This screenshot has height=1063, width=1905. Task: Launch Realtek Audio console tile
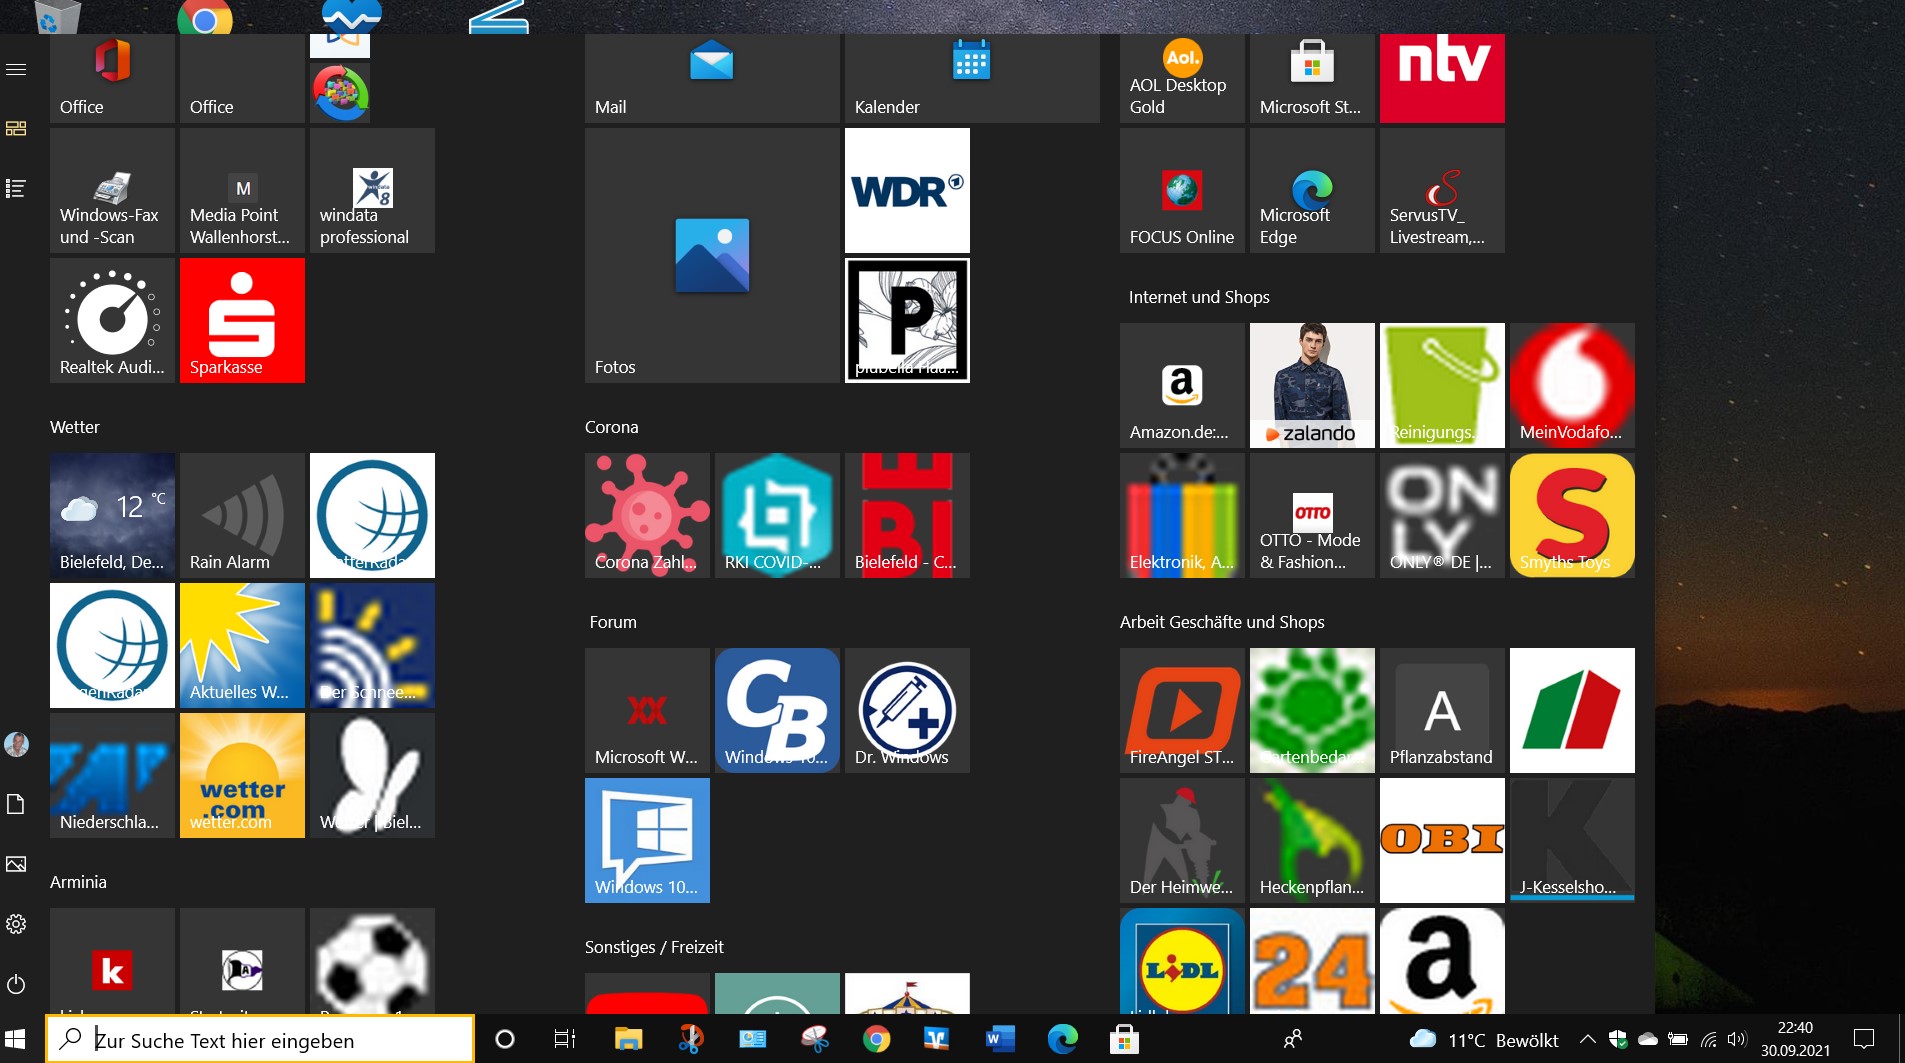coord(112,320)
